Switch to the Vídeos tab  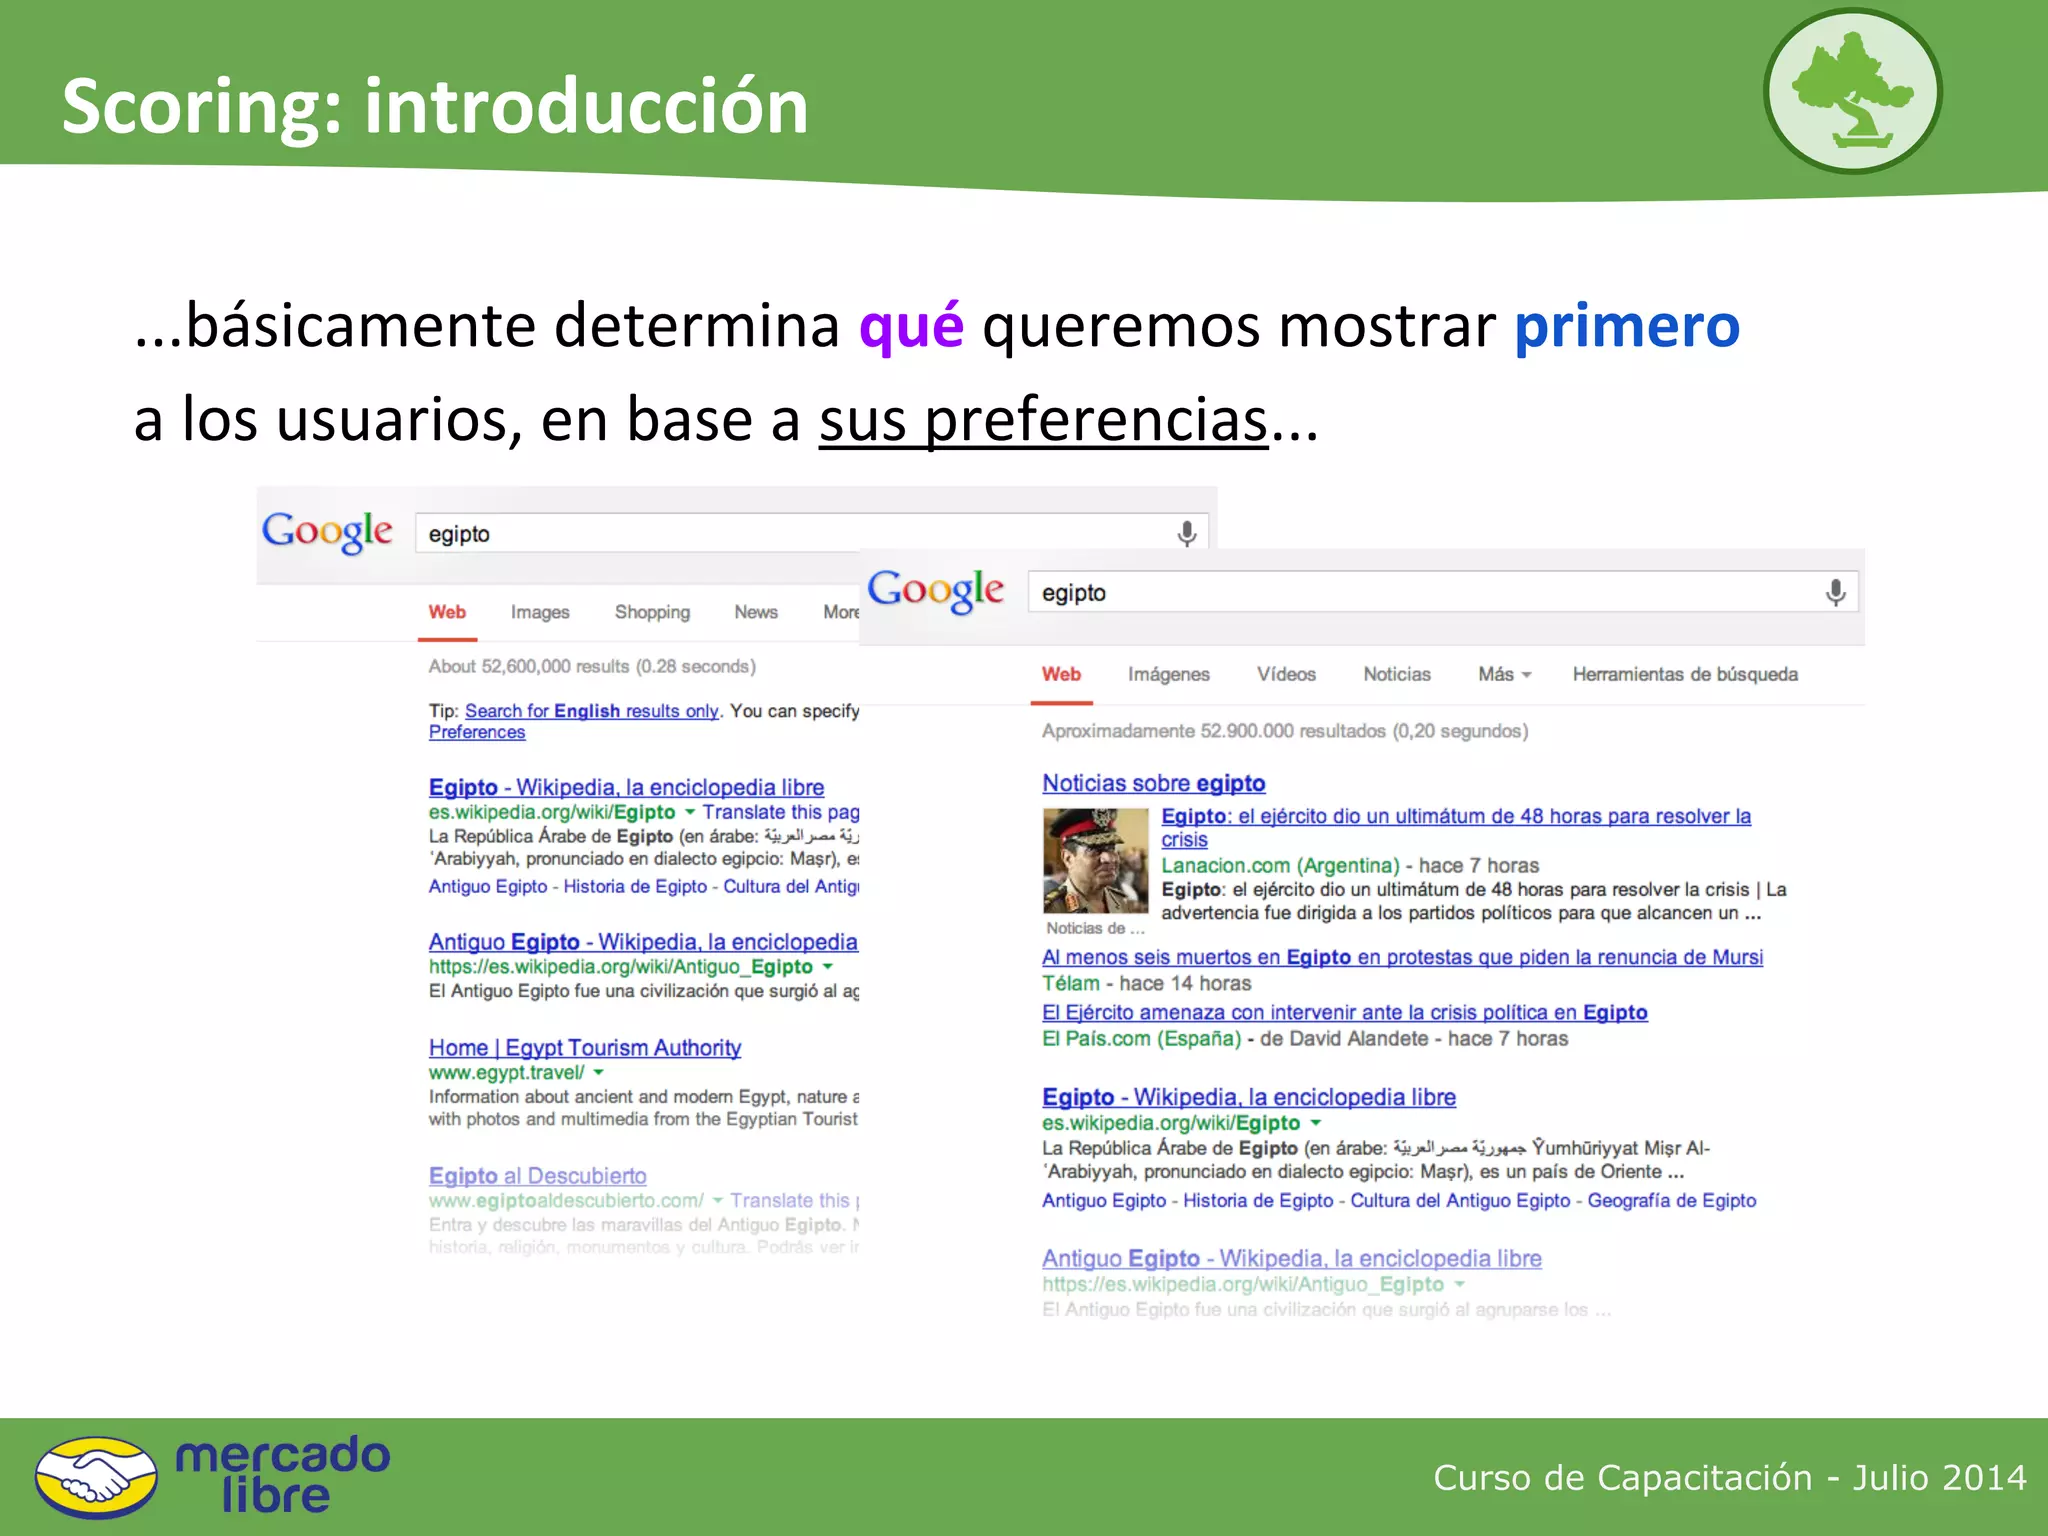coord(1286,675)
